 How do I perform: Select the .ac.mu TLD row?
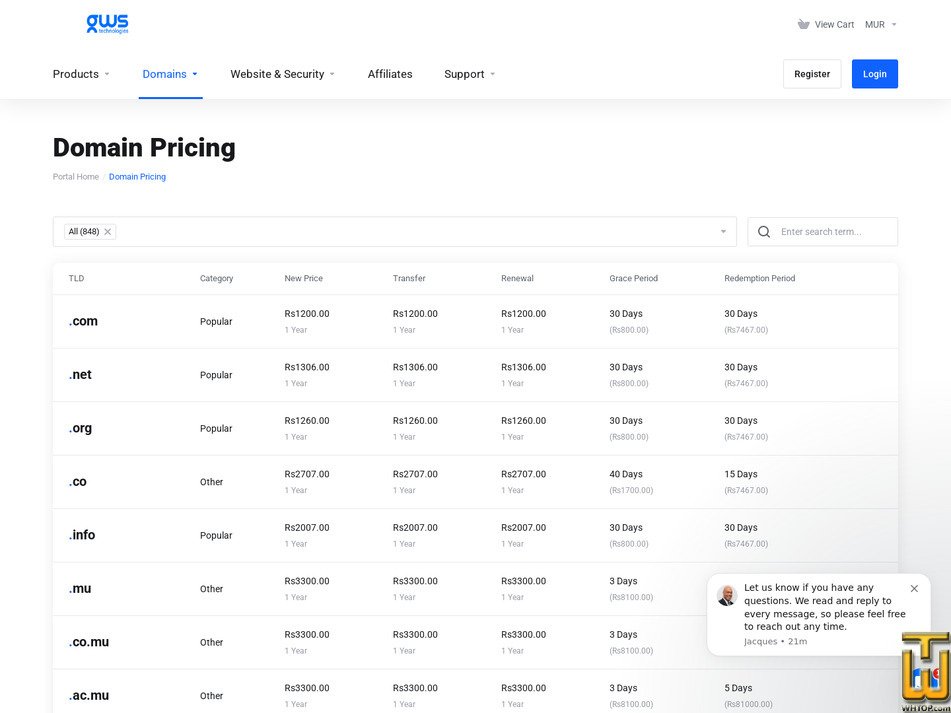(476, 691)
